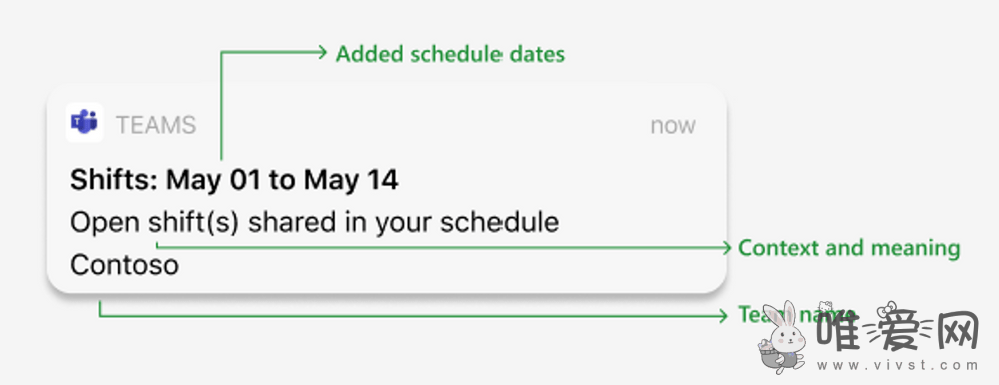Click the 'Team name' annotation label
This screenshot has width=999, height=385.
(796, 314)
